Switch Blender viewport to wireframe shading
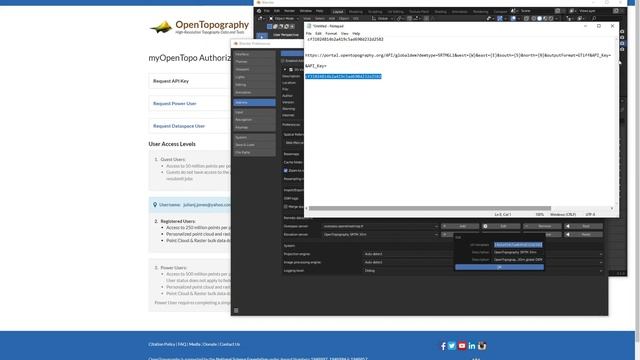640x360 pixels. 533,18
